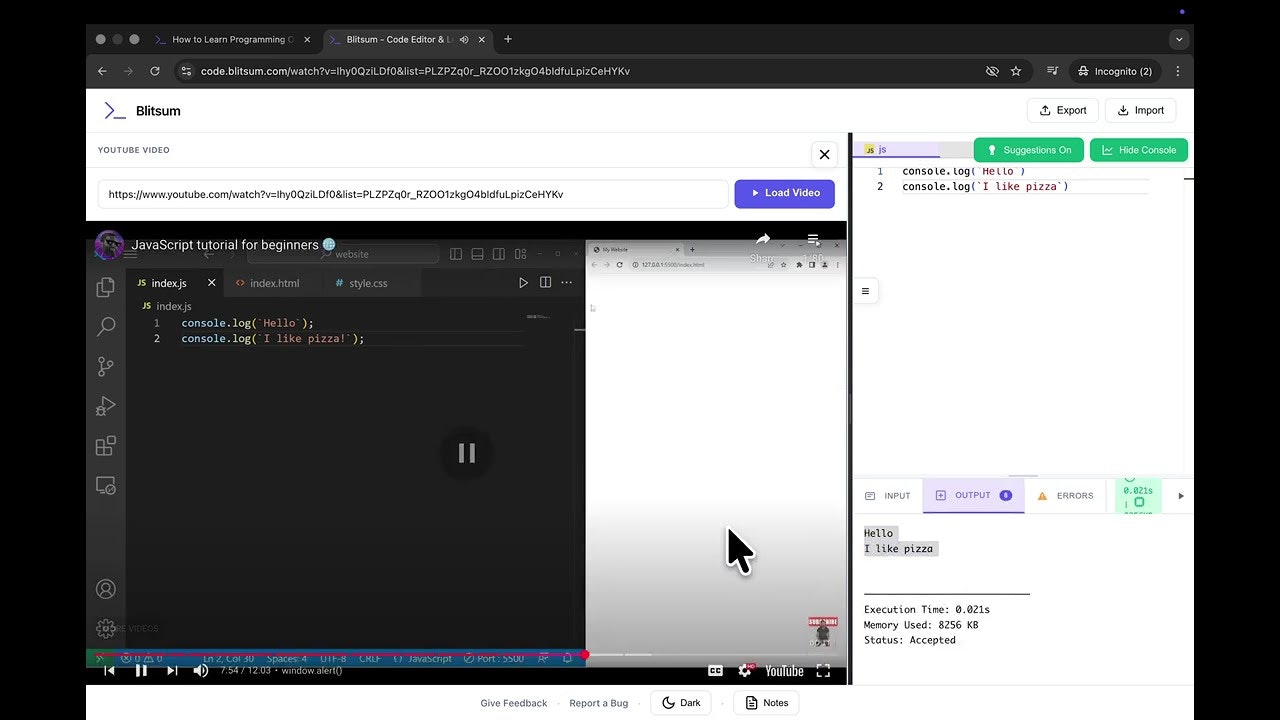The width and height of the screenshot is (1280, 720).
Task: Reload the browser page
Action: pyautogui.click(x=155, y=71)
